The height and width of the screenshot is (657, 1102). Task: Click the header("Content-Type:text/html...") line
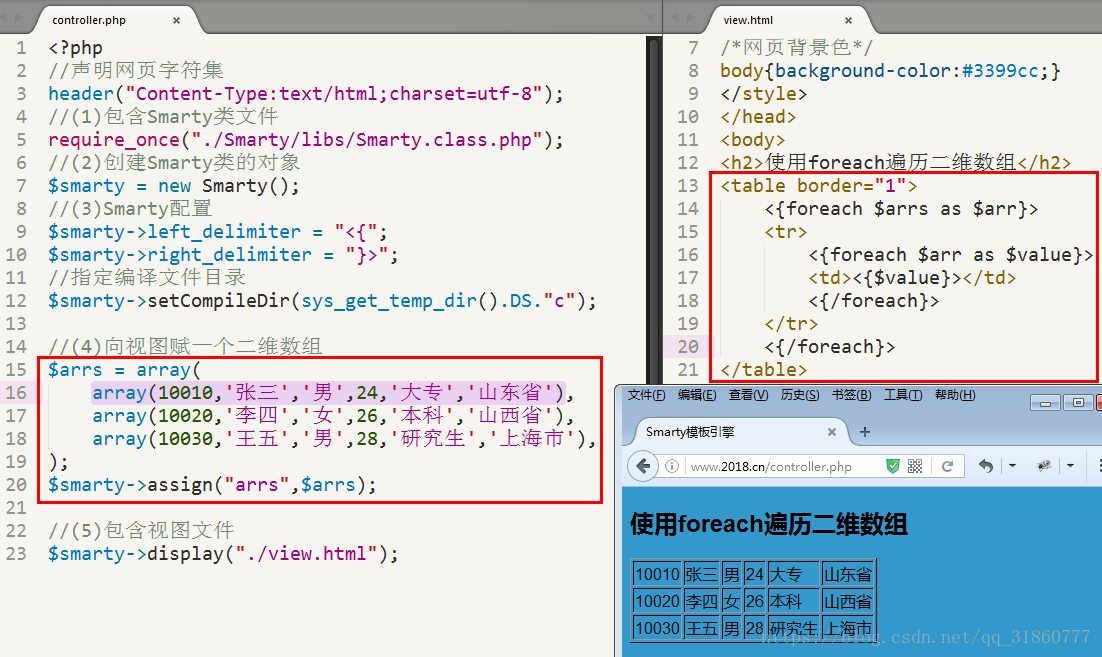click(306, 93)
